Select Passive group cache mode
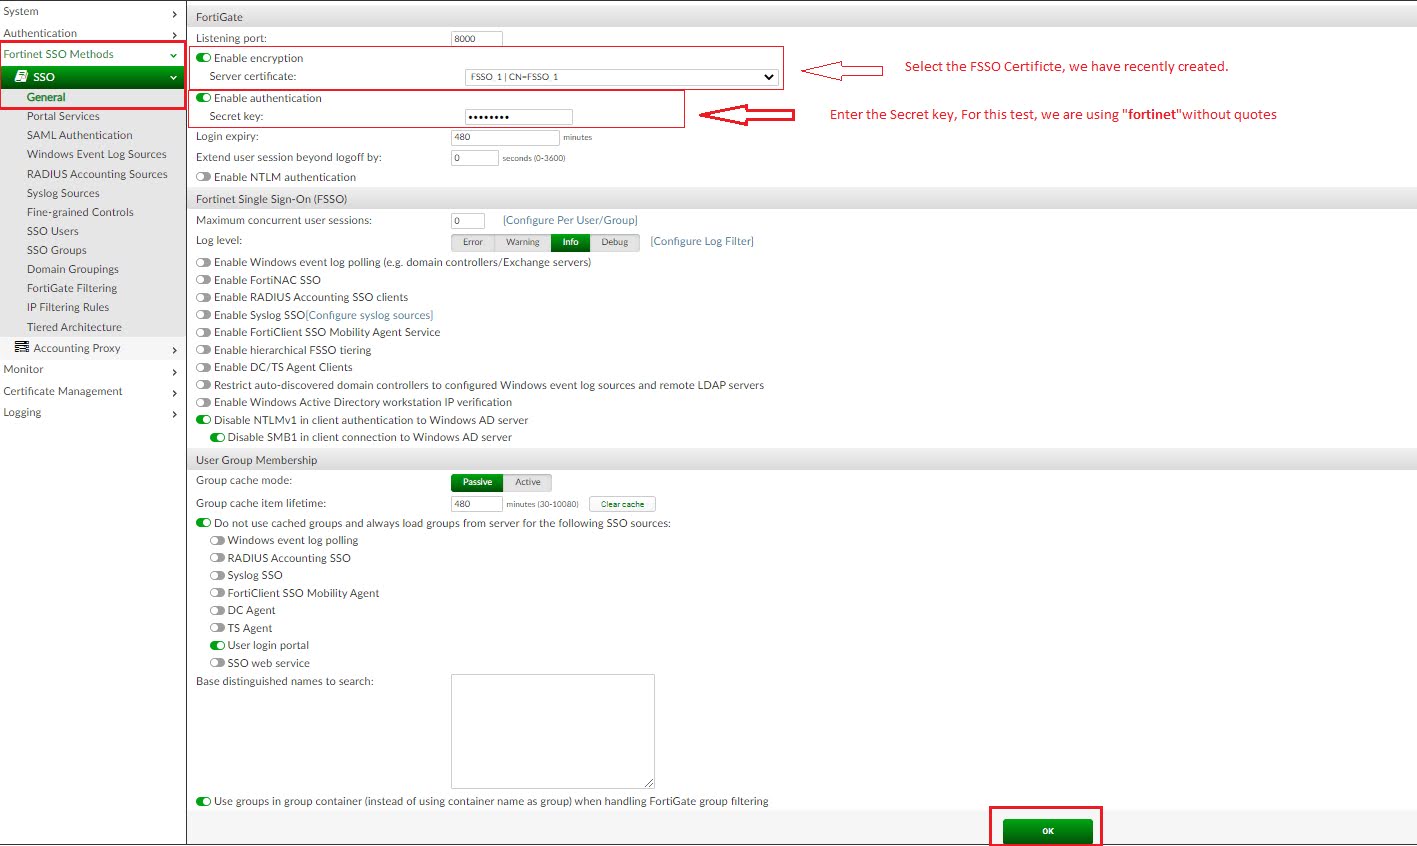This screenshot has height=846, width=1417. point(477,482)
